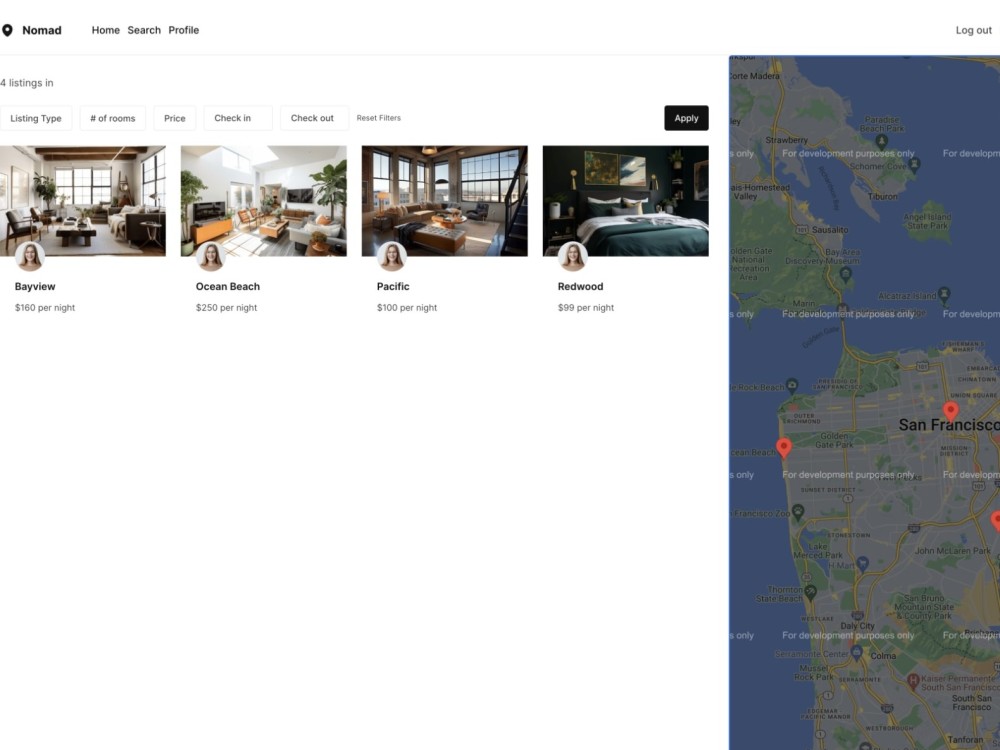This screenshot has width=1000, height=750.
Task: Select the Pacific listing title
Action: pos(393,286)
